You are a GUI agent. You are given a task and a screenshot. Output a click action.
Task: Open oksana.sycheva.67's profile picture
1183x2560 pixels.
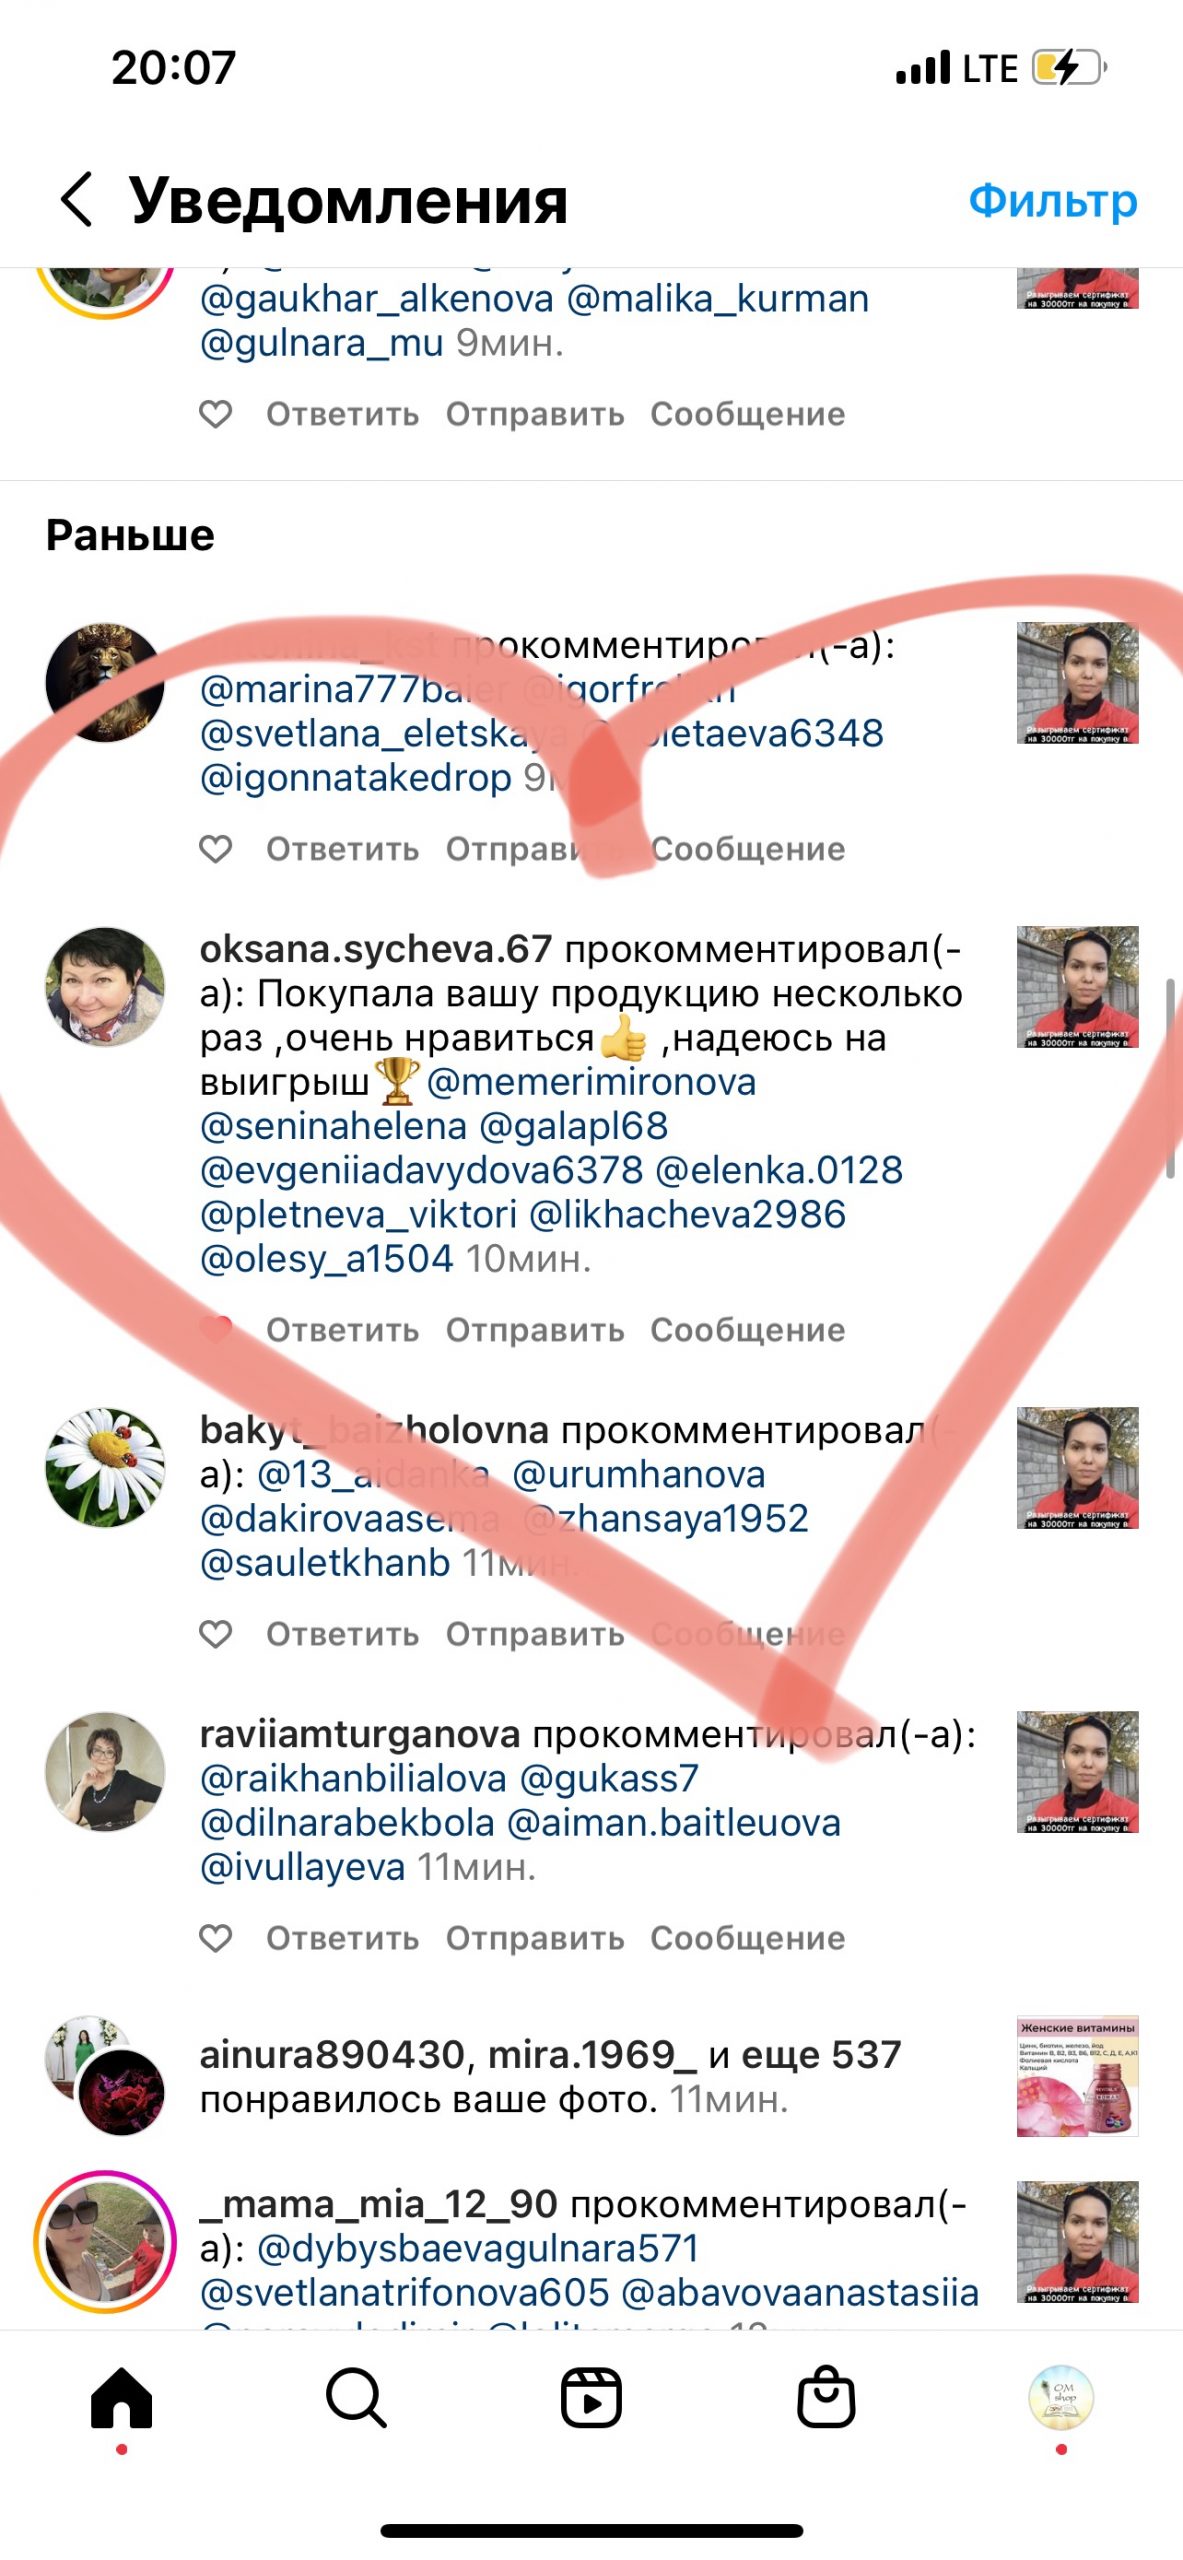pos(105,987)
